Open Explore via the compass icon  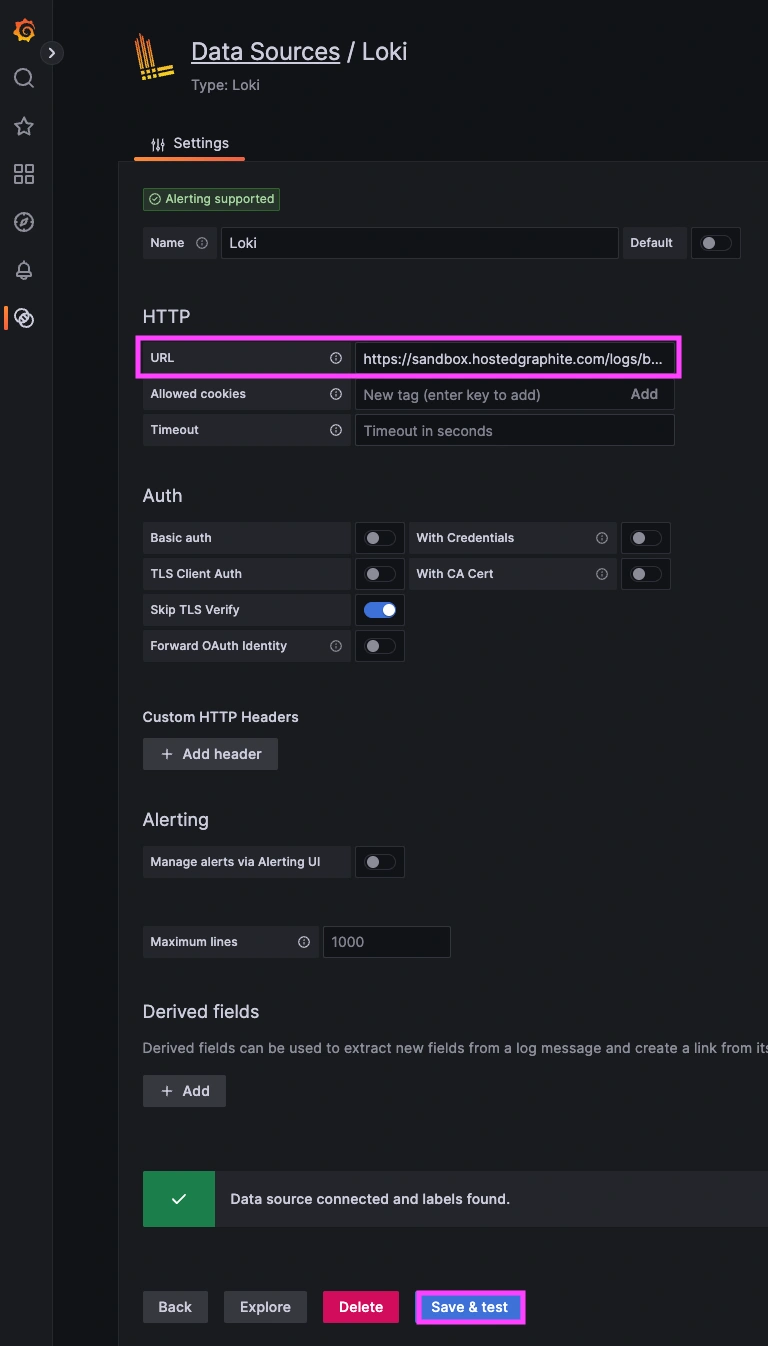point(24,222)
